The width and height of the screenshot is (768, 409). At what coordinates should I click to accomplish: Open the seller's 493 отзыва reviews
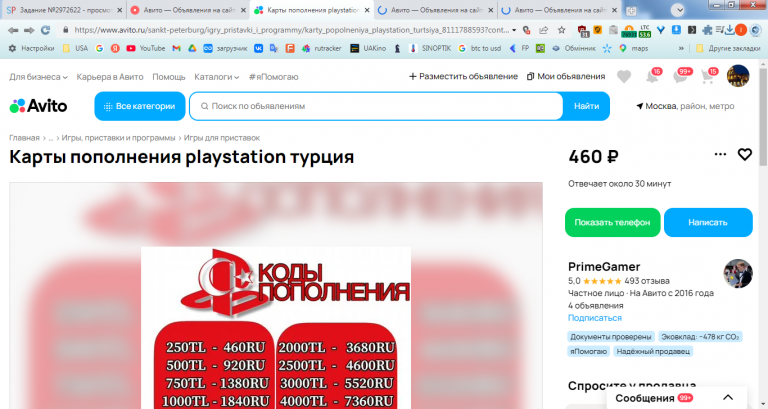pos(647,281)
